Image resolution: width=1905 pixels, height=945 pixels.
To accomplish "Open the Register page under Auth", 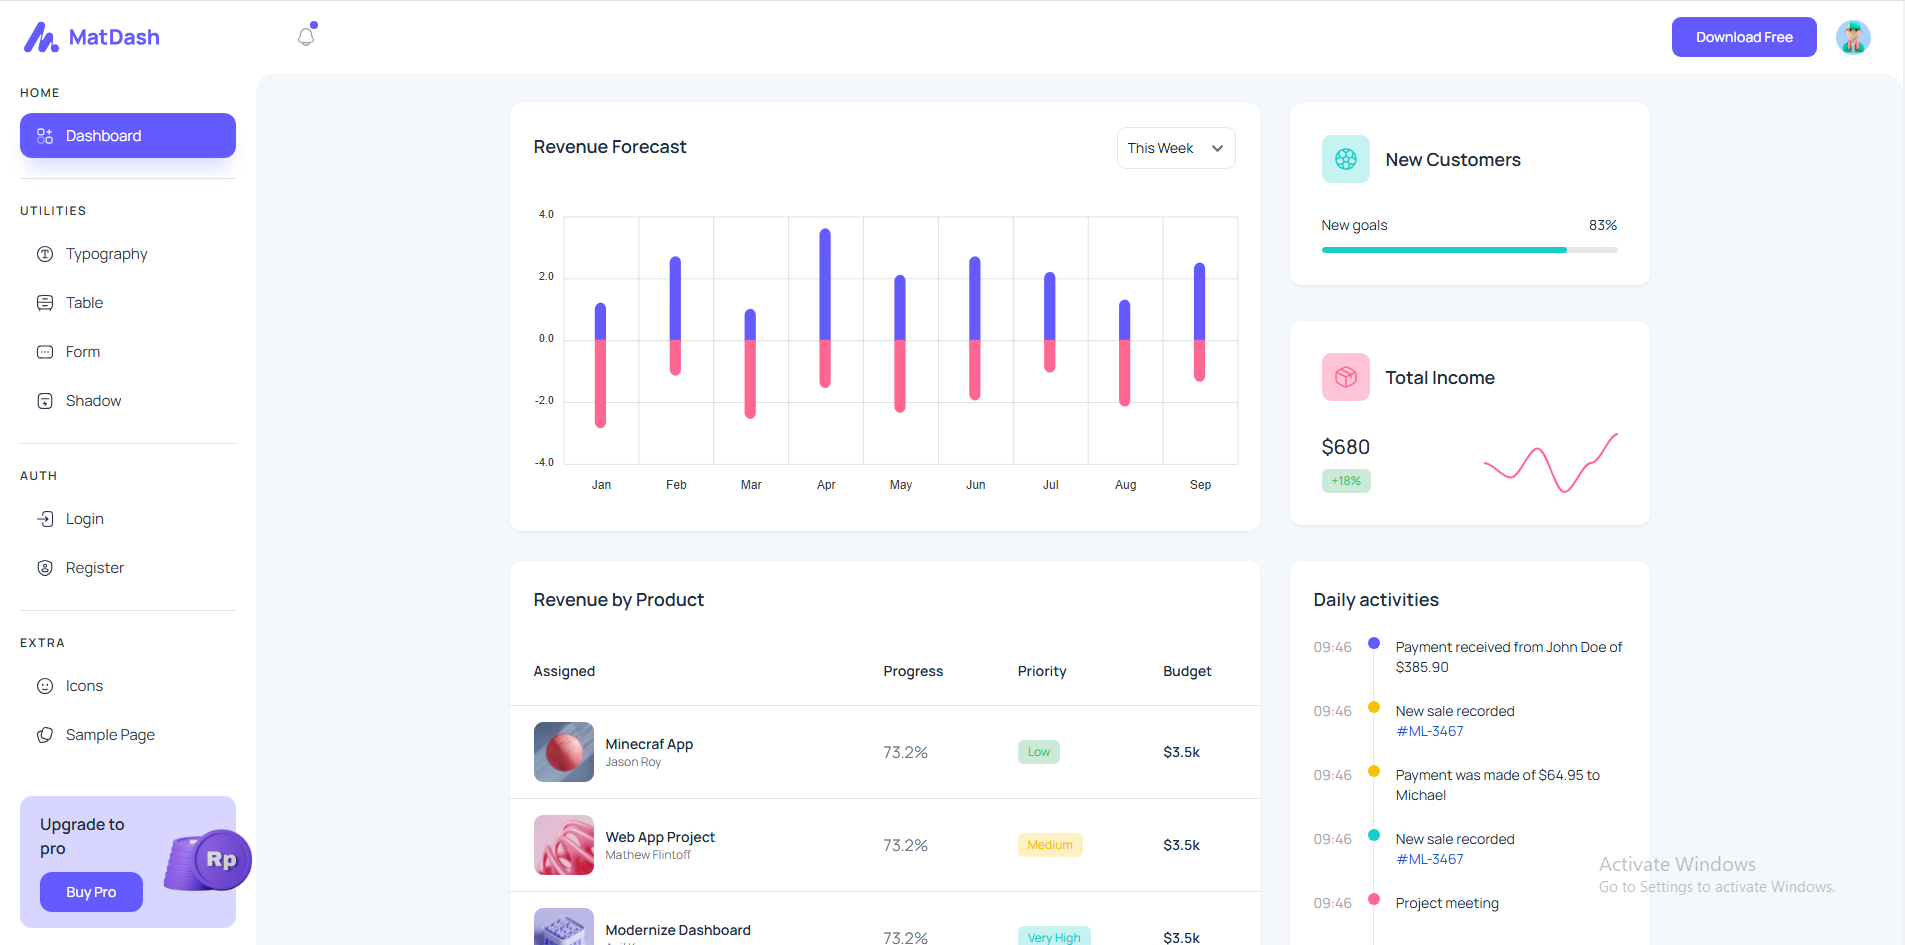I will (94, 567).
